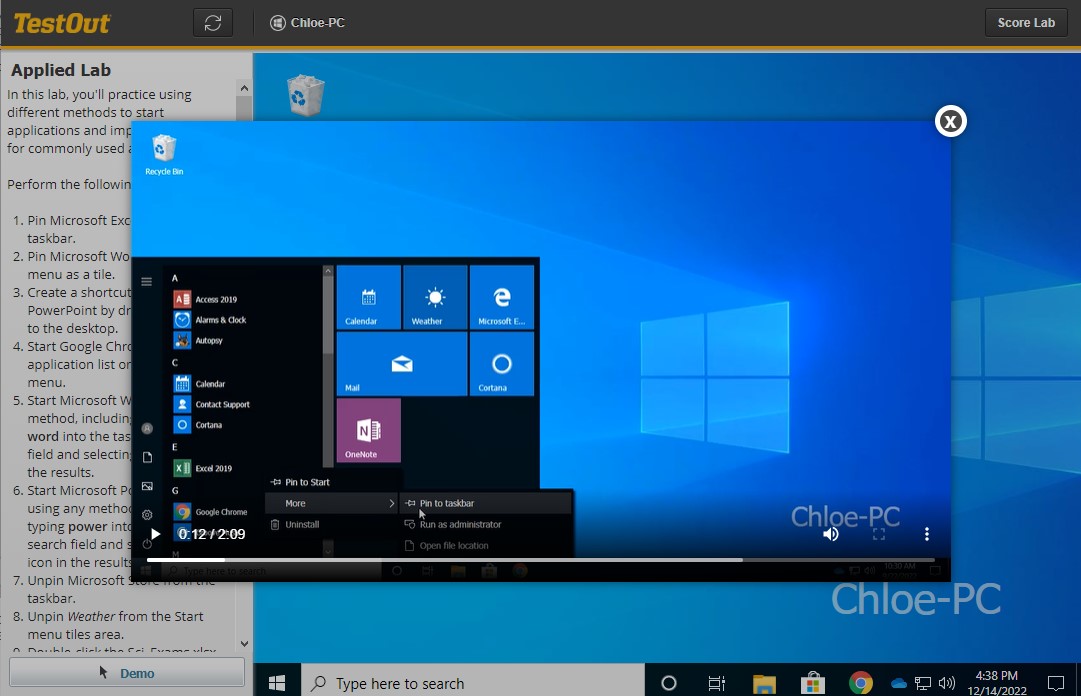Open the Windows Start menu
The height and width of the screenshot is (696, 1081).
277,683
